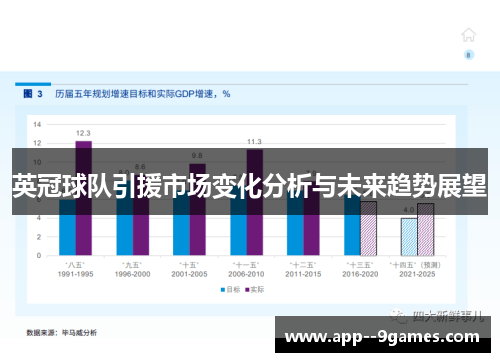Open the www.app--9games.com link
This screenshot has height=362, width=500.
(382, 336)
